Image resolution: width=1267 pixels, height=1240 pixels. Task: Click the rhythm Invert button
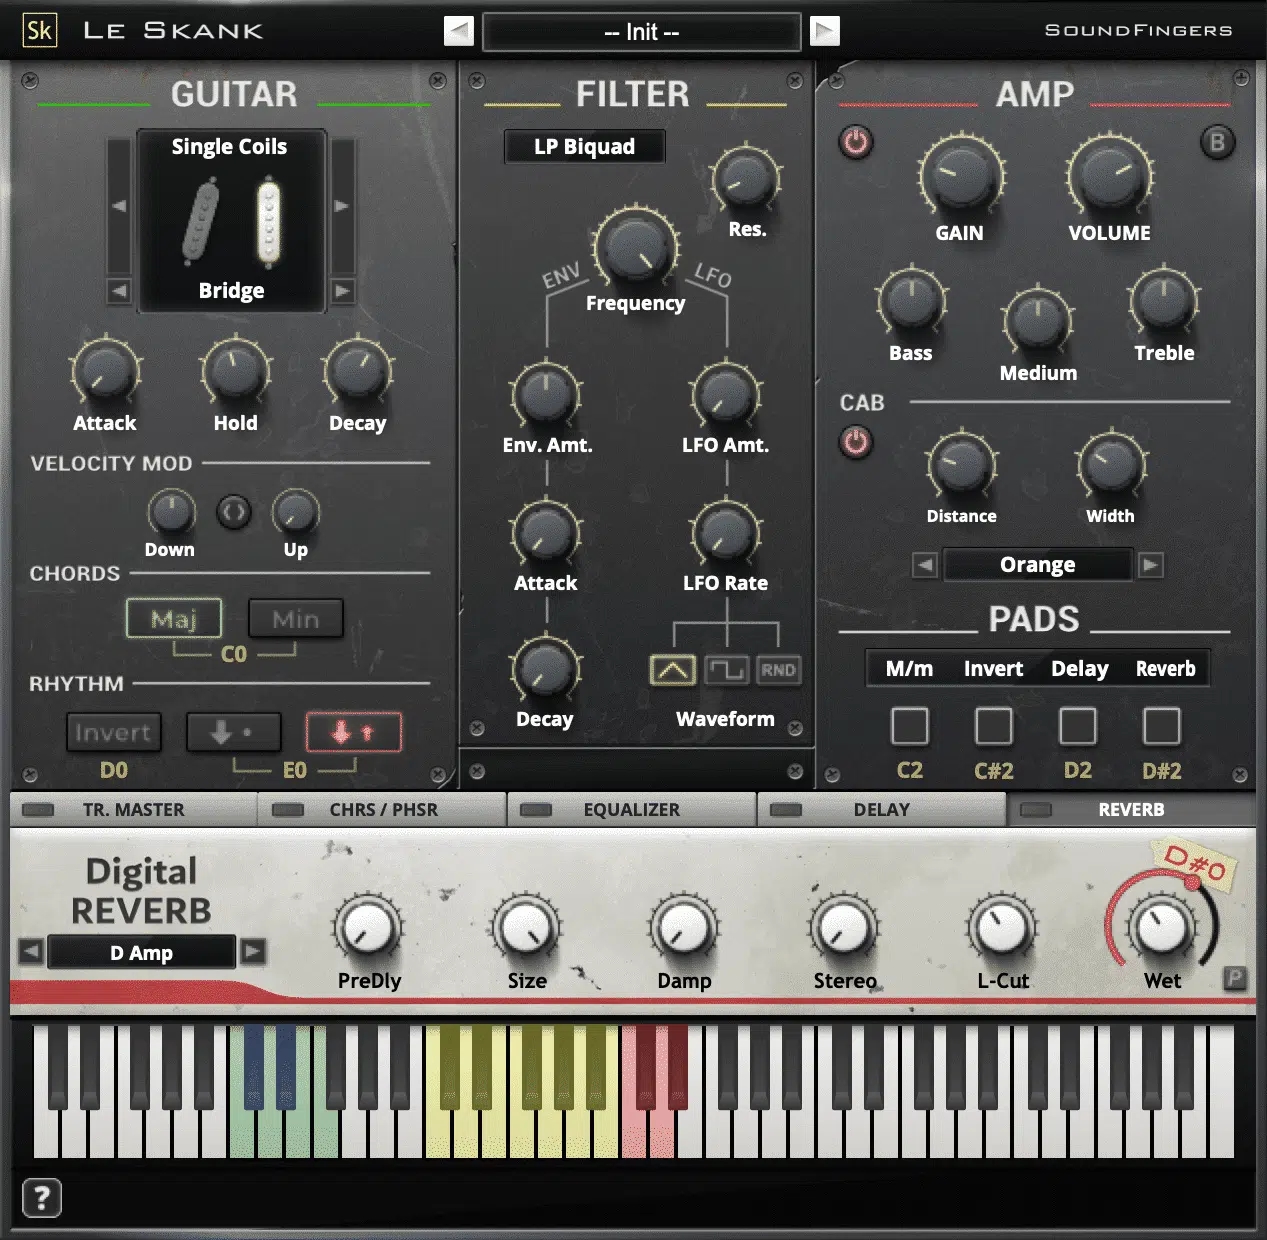[x=113, y=733]
